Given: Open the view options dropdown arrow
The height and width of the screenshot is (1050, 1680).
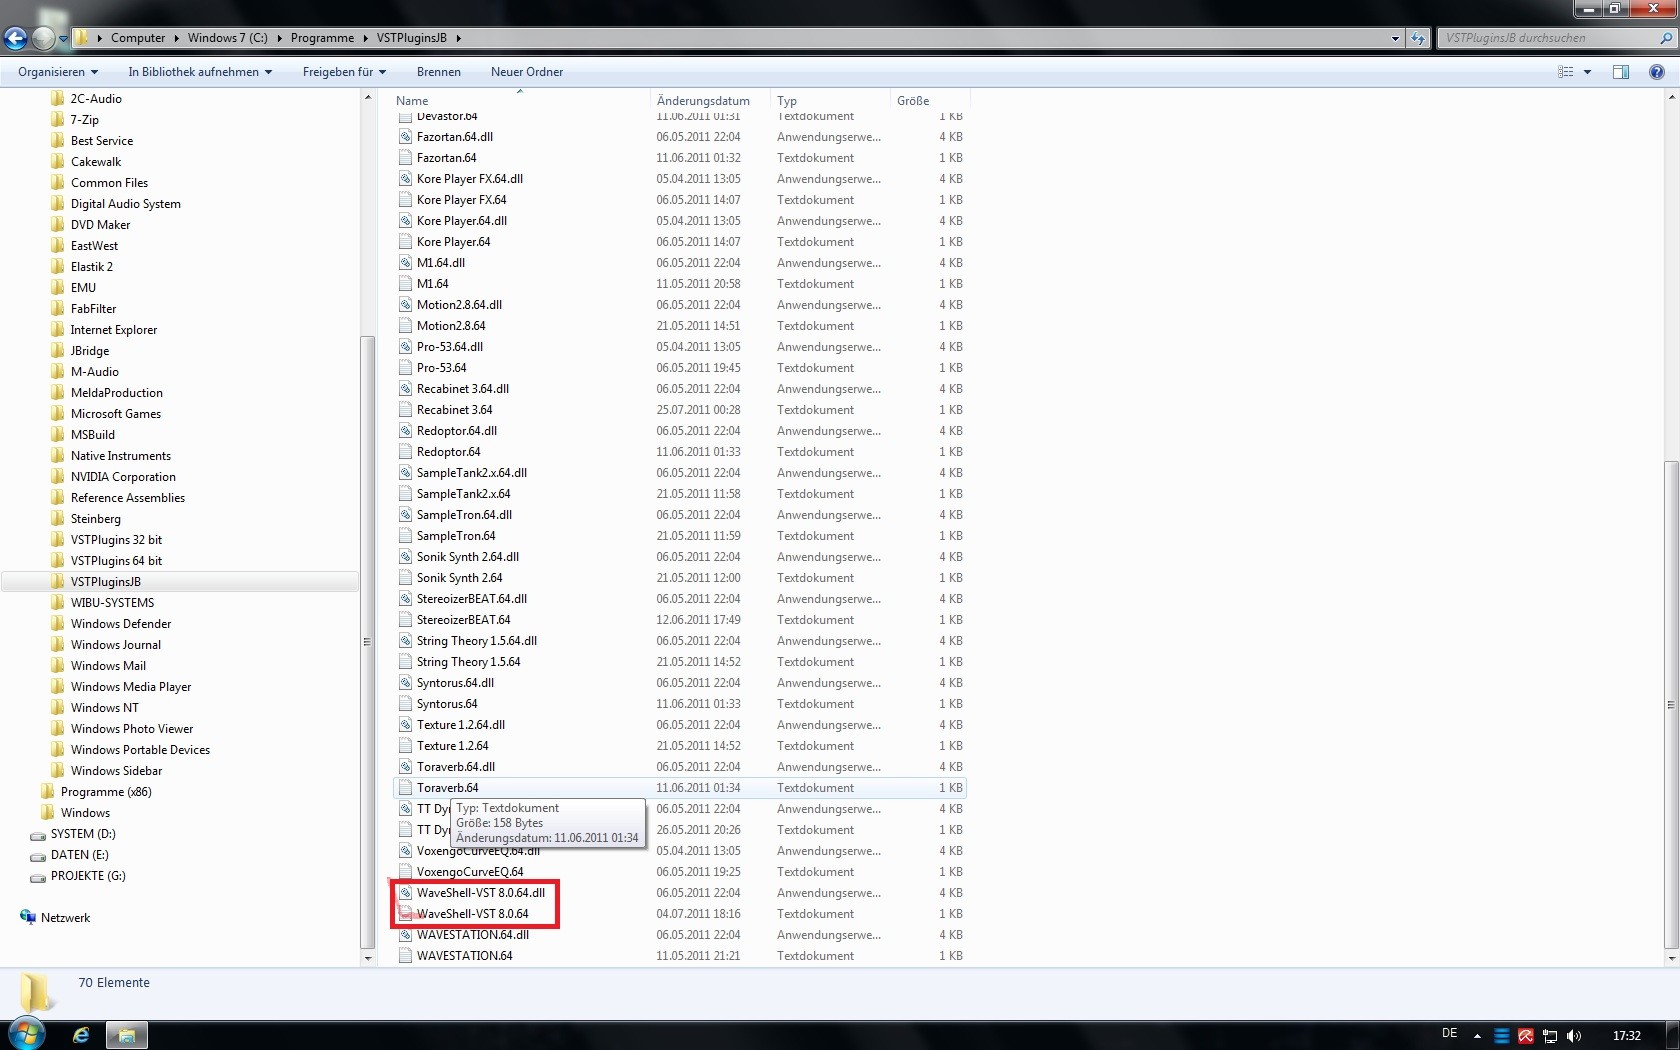Looking at the screenshot, I should 1587,72.
